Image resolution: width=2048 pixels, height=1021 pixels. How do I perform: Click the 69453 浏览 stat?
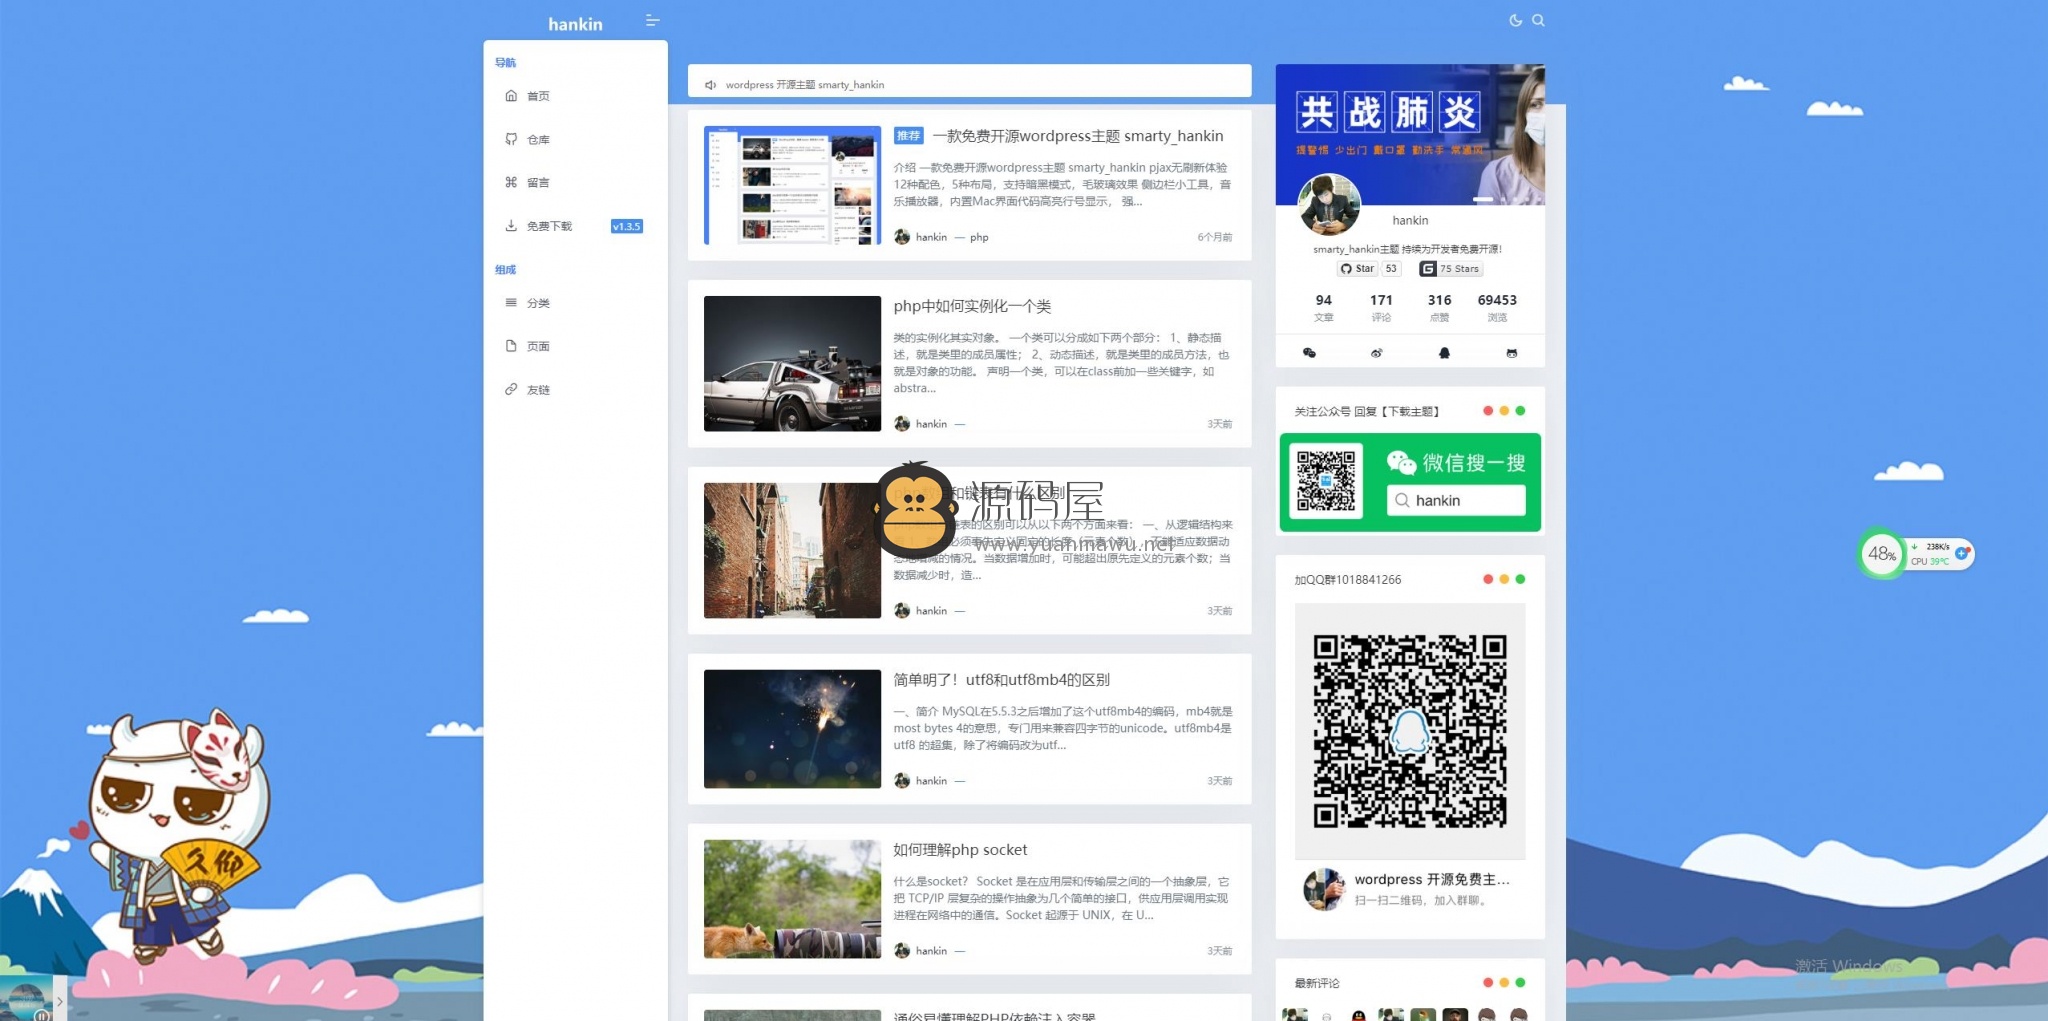pyautogui.click(x=1497, y=308)
